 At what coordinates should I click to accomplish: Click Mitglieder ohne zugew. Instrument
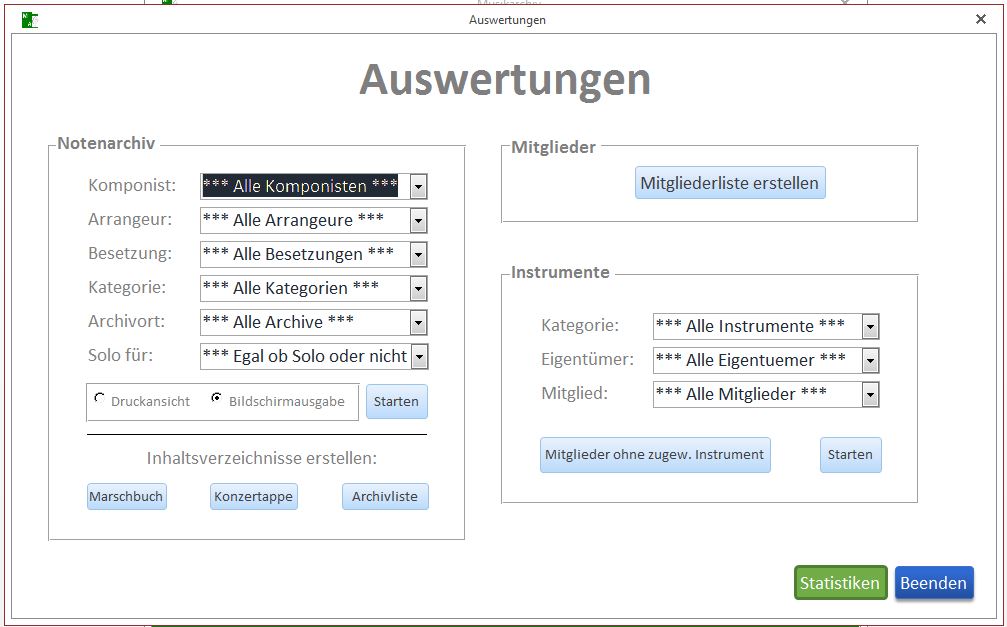point(654,455)
